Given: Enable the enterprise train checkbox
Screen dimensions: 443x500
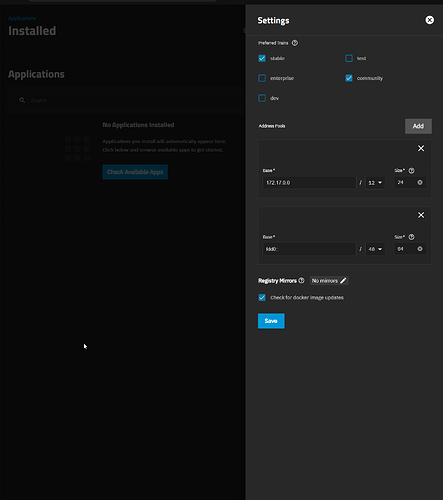Looking at the screenshot, I should pos(262,78).
